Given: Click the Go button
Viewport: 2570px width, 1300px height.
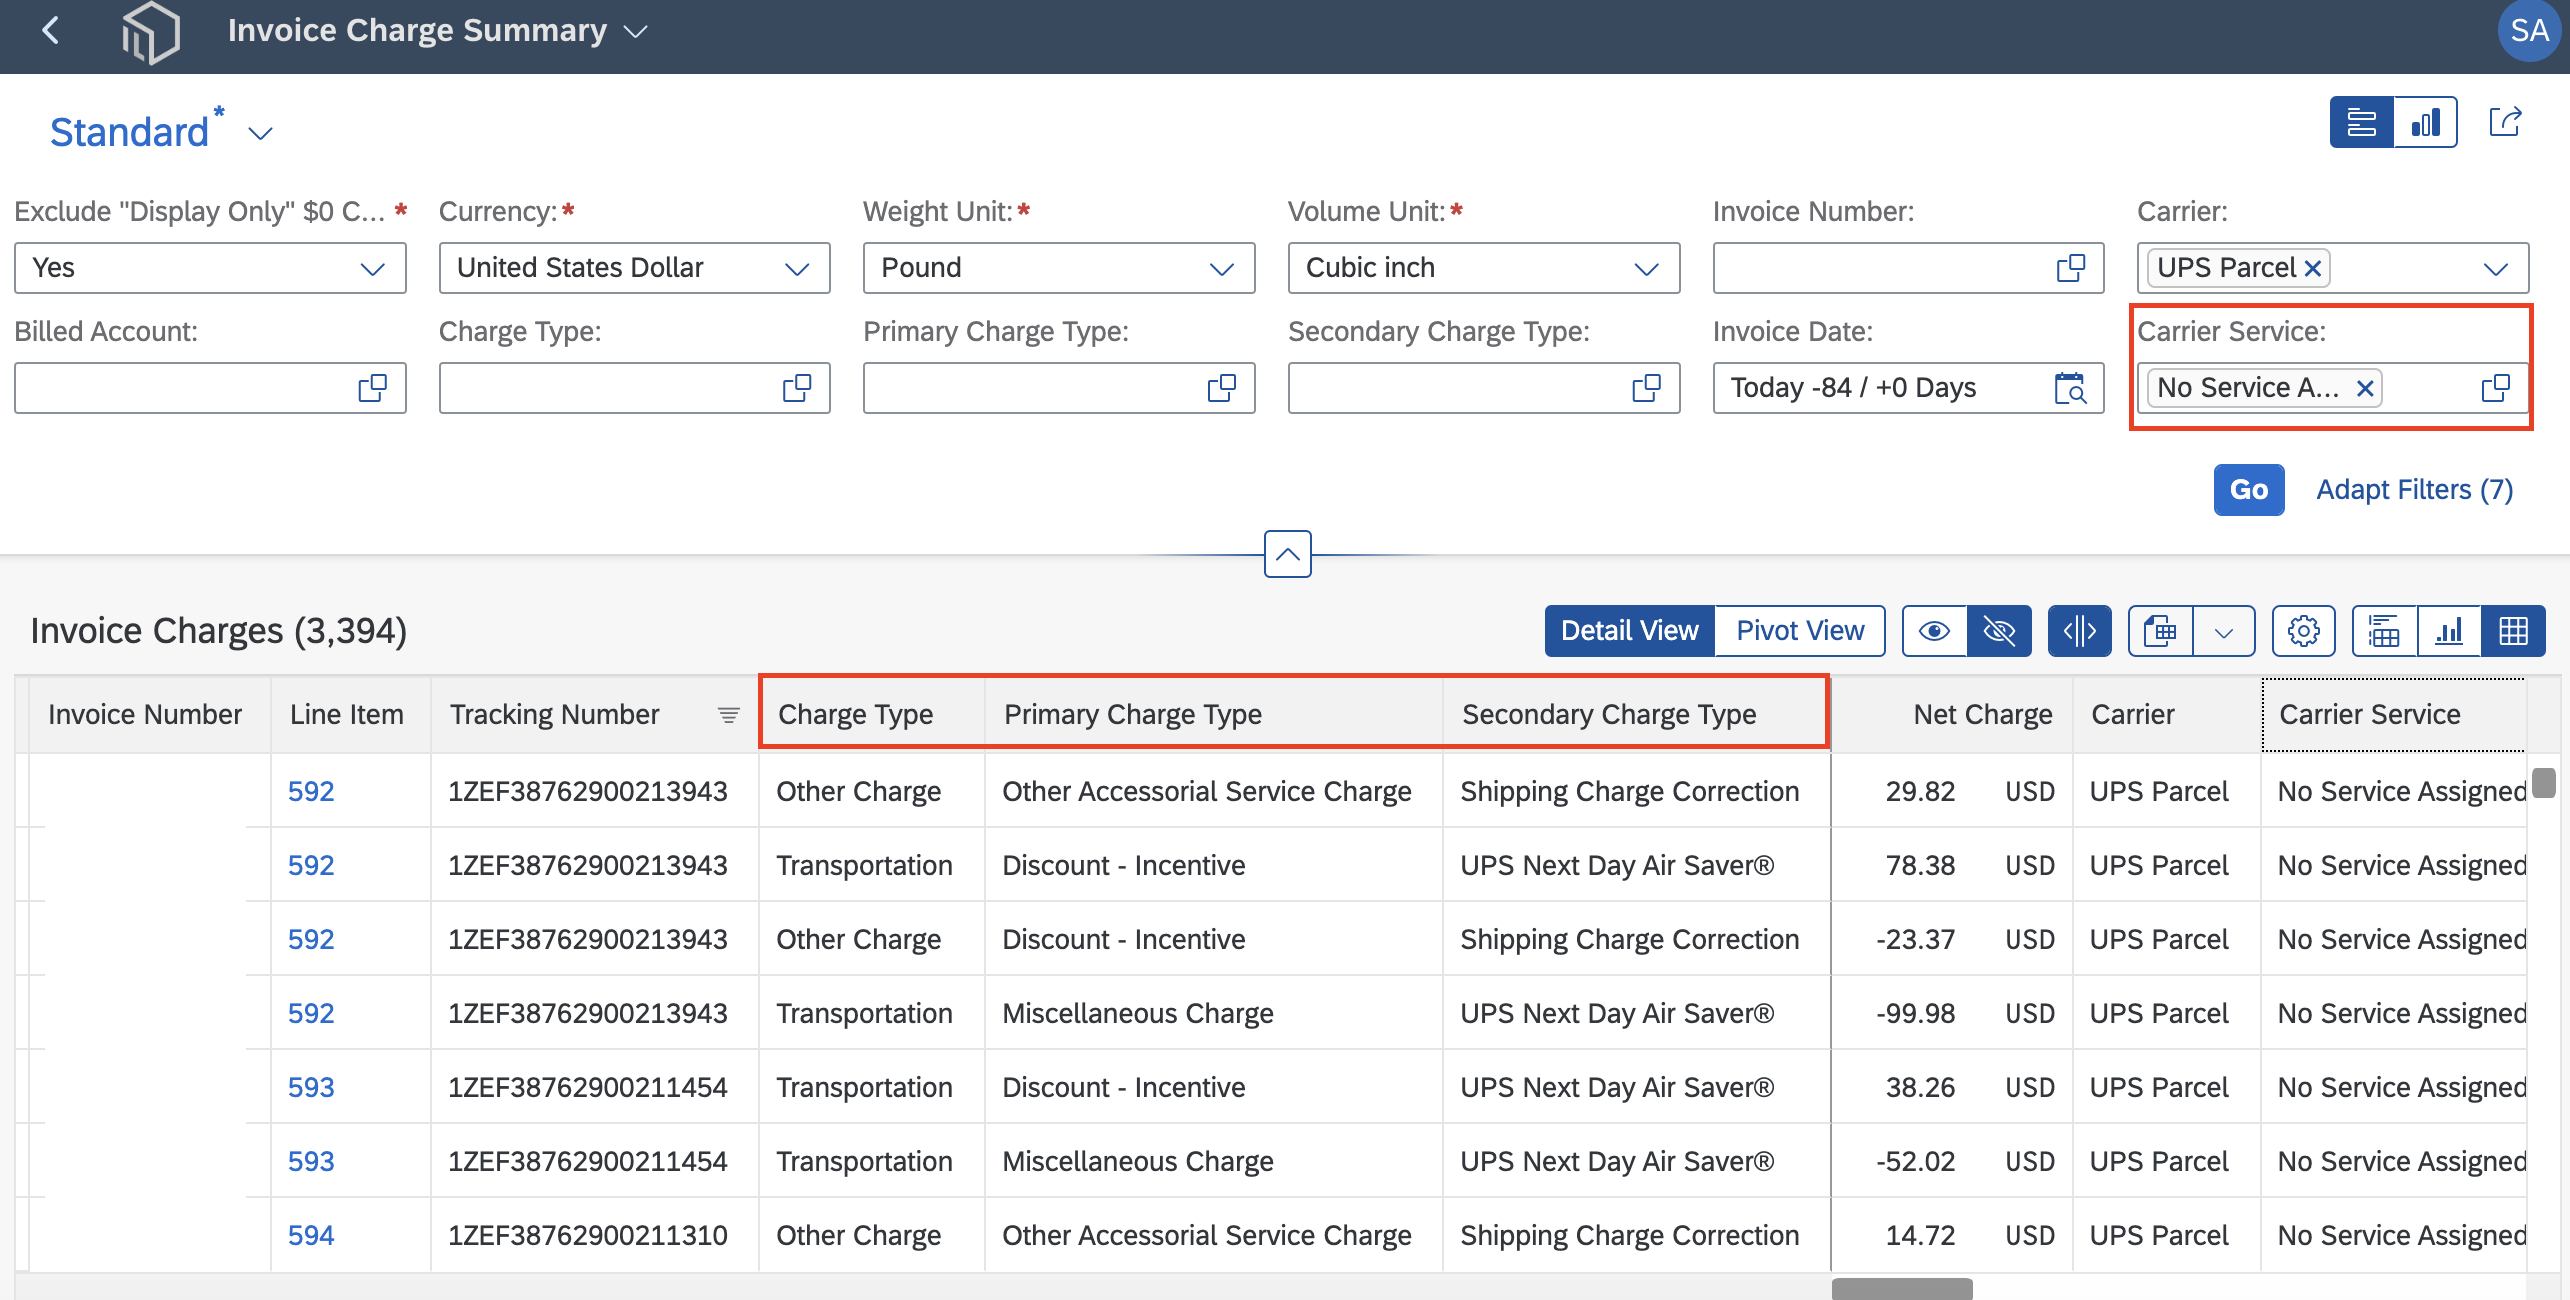Looking at the screenshot, I should [2249, 490].
